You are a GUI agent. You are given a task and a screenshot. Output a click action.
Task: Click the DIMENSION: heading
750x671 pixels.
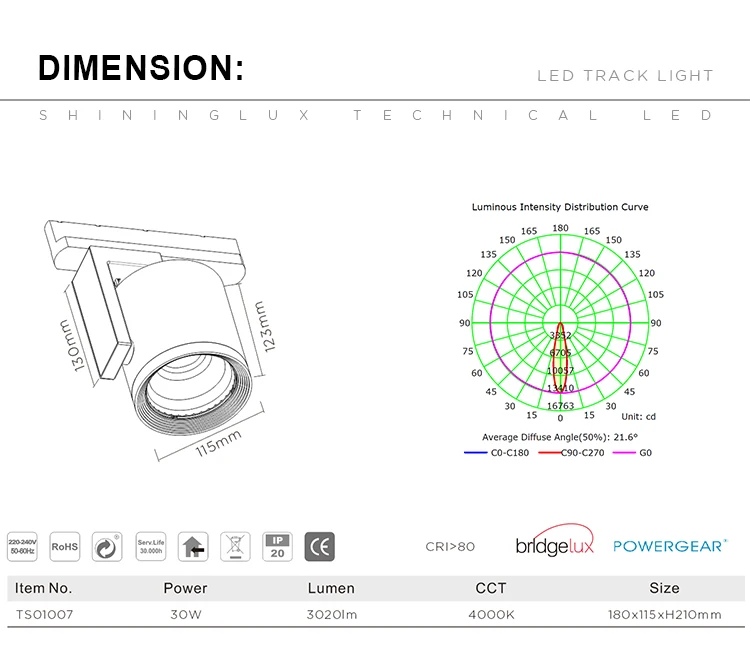click(x=141, y=68)
